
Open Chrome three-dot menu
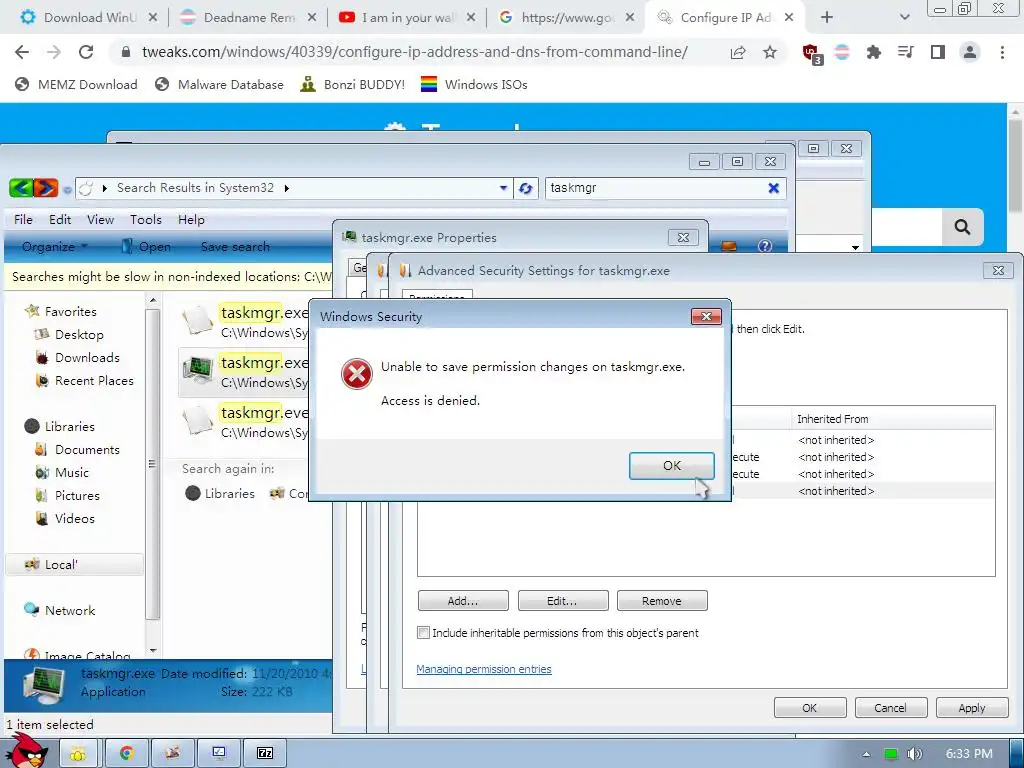click(1002, 52)
